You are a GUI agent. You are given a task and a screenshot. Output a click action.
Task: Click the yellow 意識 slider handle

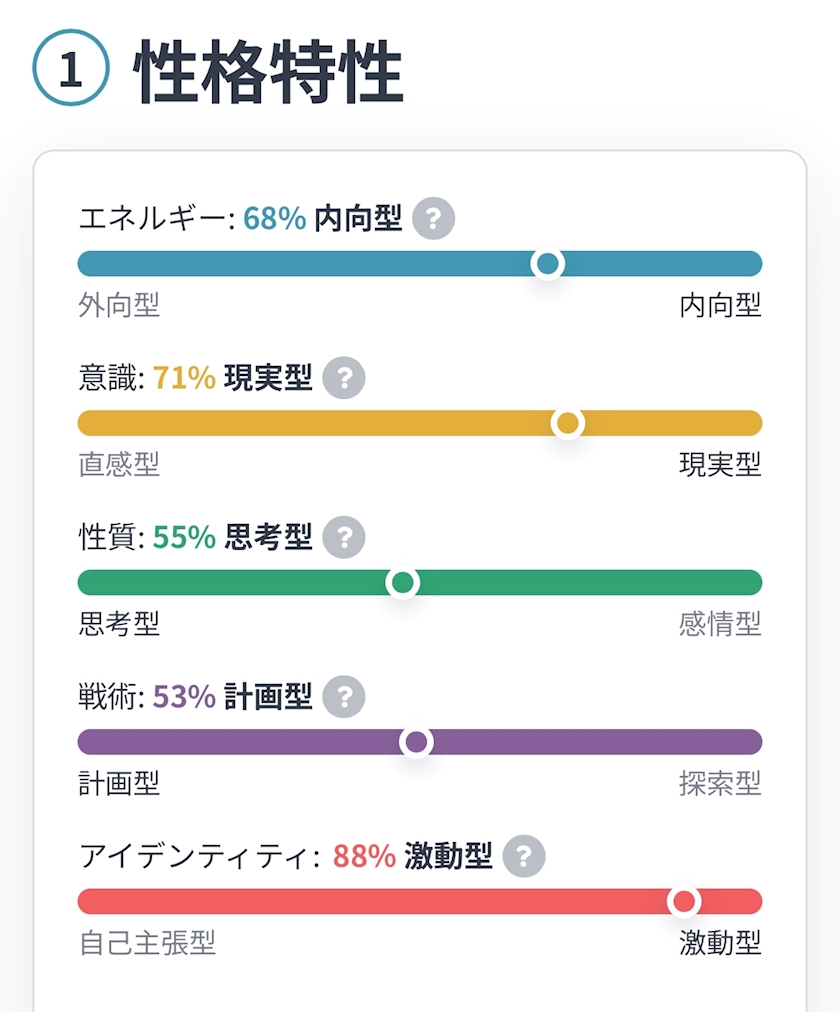568,424
